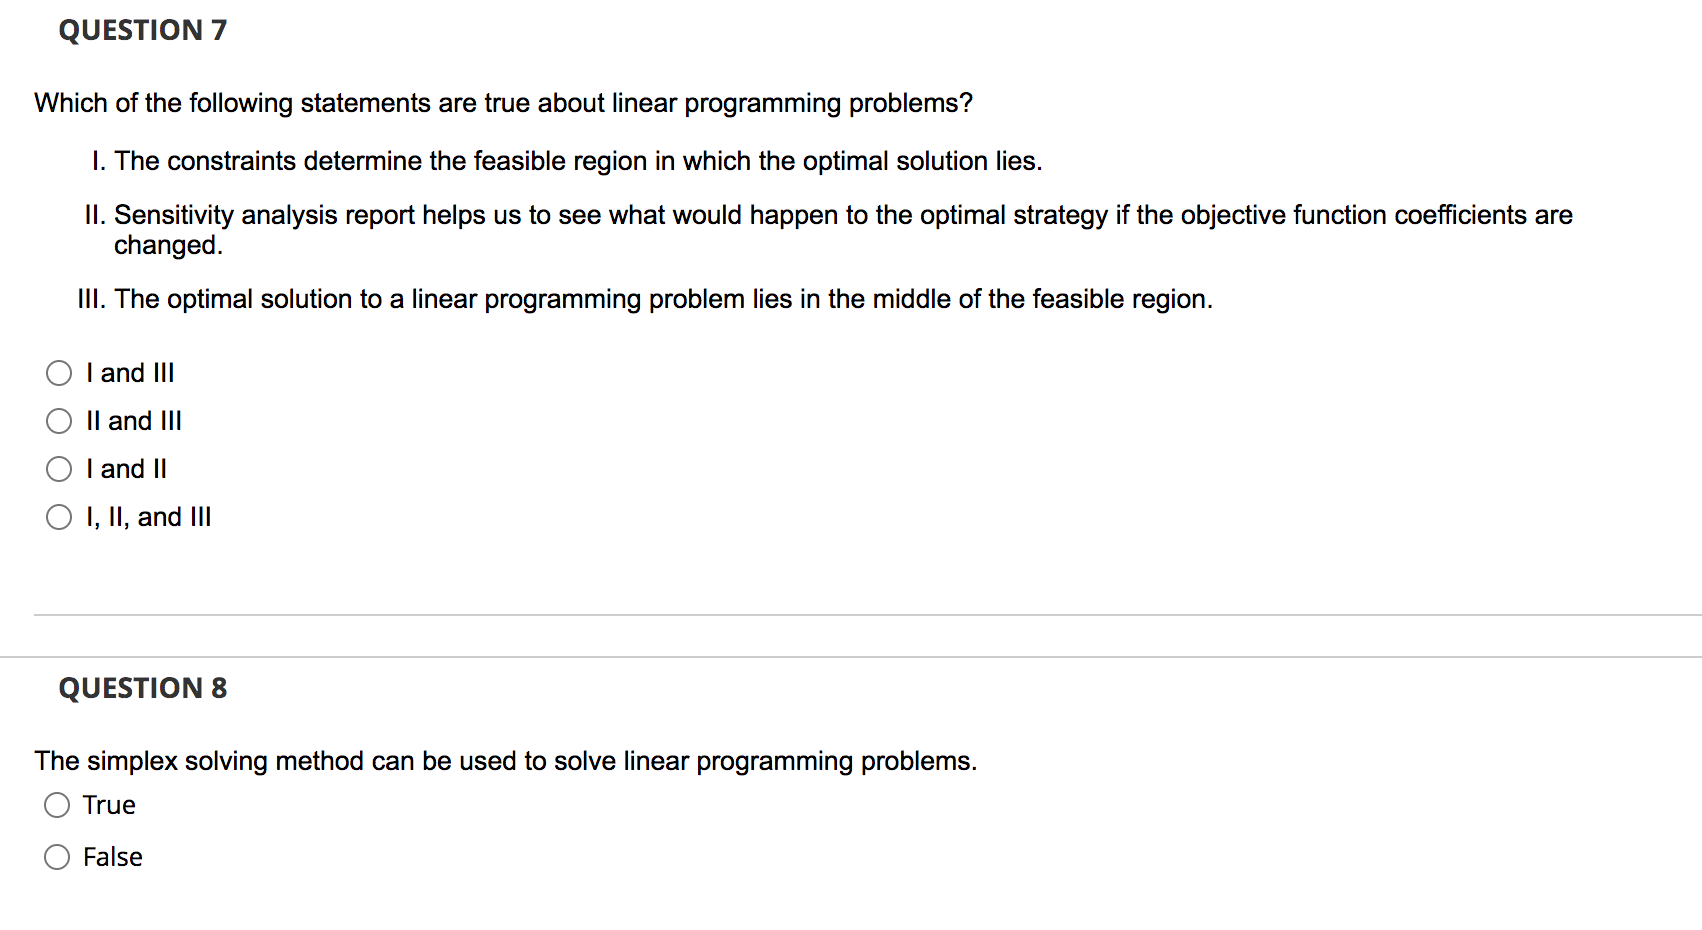Click the answer label "I and II"
The height and width of the screenshot is (930, 1702).
[126, 468]
